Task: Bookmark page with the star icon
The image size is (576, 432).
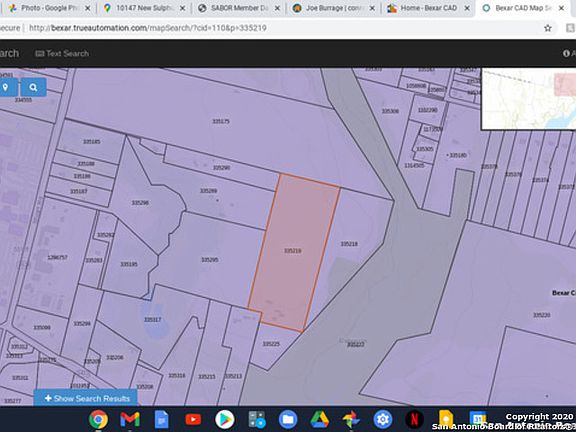Action: coord(548,28)
